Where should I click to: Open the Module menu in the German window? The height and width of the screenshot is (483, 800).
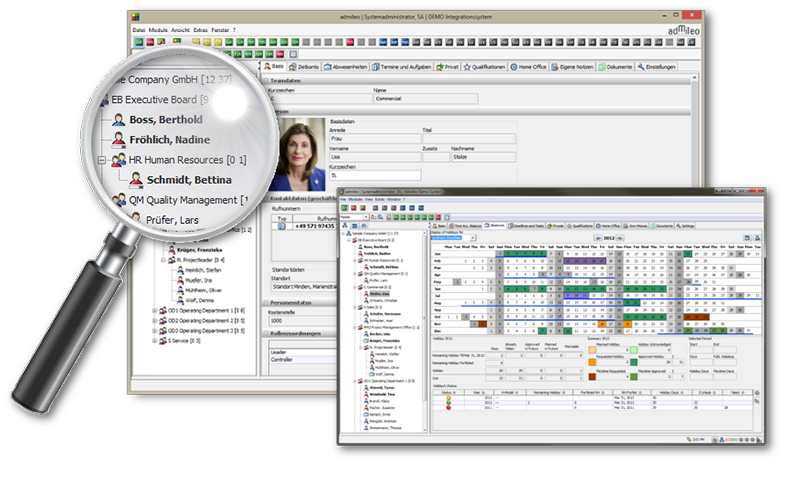coord(158,30)
